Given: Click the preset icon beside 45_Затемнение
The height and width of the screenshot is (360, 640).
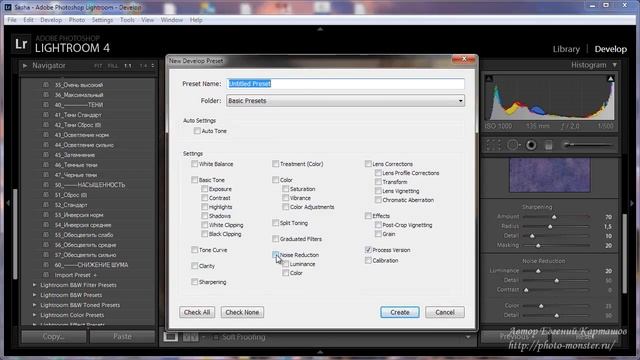Looking at the screenshot, I should (x=46, y=155).
